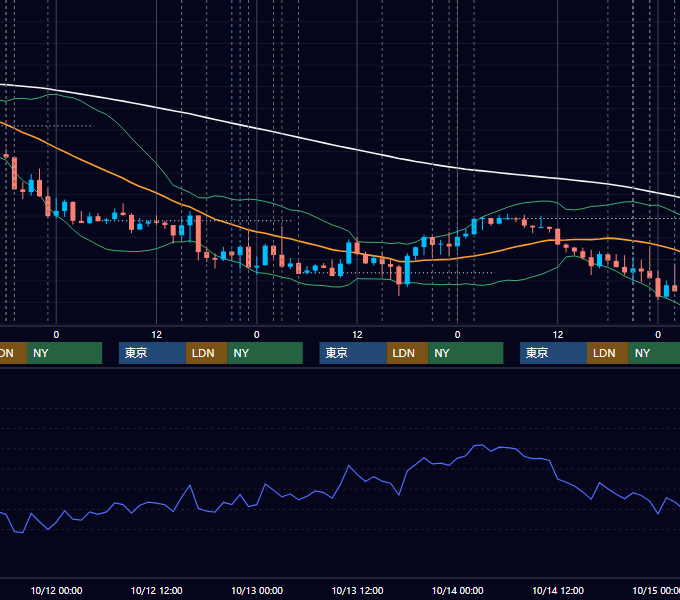
Task: Click the NY bar preceding 10/12 東京 session
Action: coord(64,353)
